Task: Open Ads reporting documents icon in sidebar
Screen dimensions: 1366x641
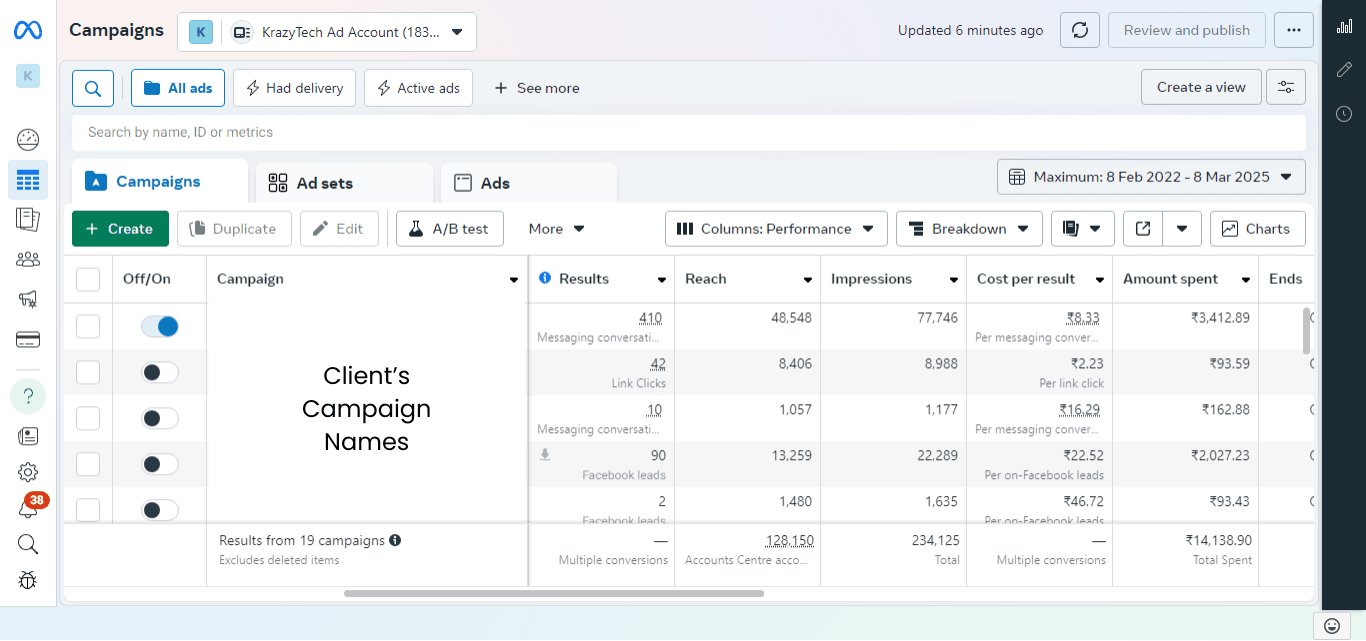Action: pos(28,219)
